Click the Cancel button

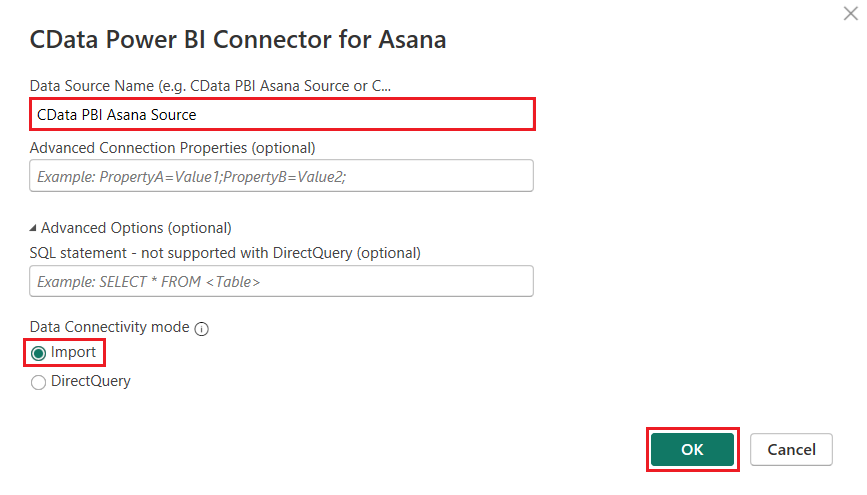pos(791,450)
